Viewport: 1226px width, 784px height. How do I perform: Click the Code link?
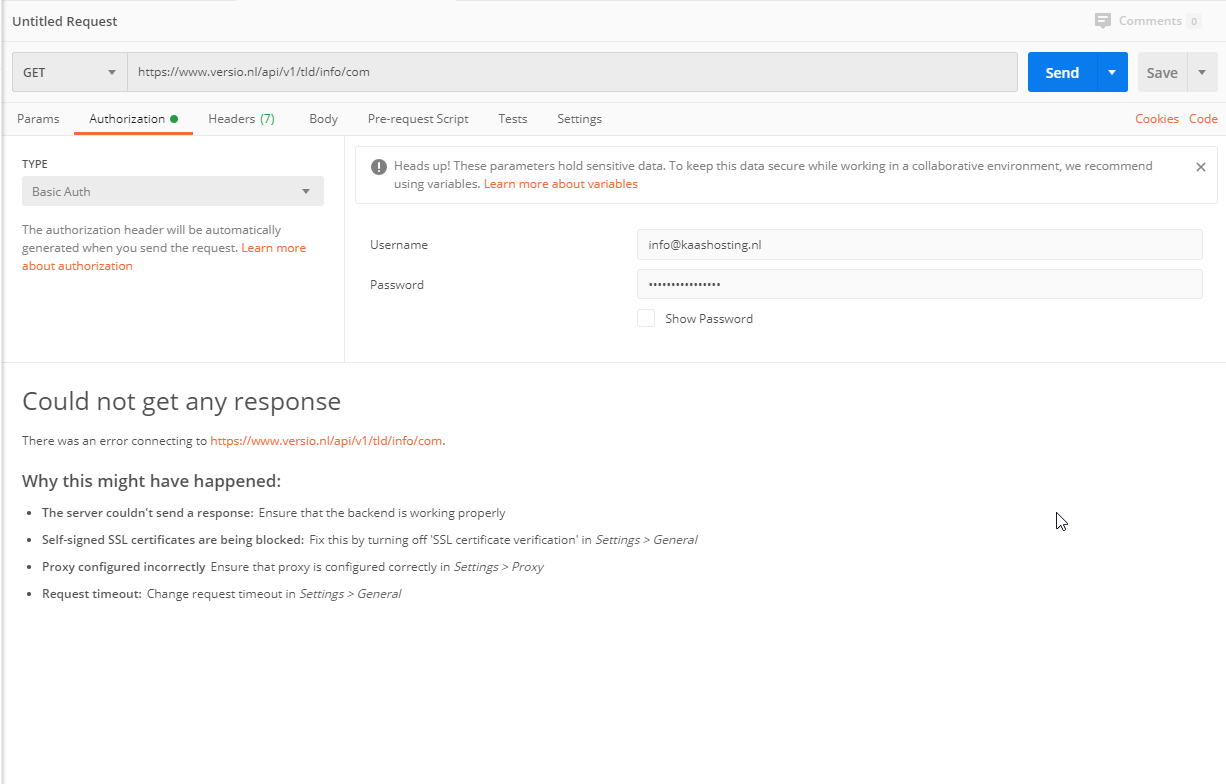click(1203, 119)
